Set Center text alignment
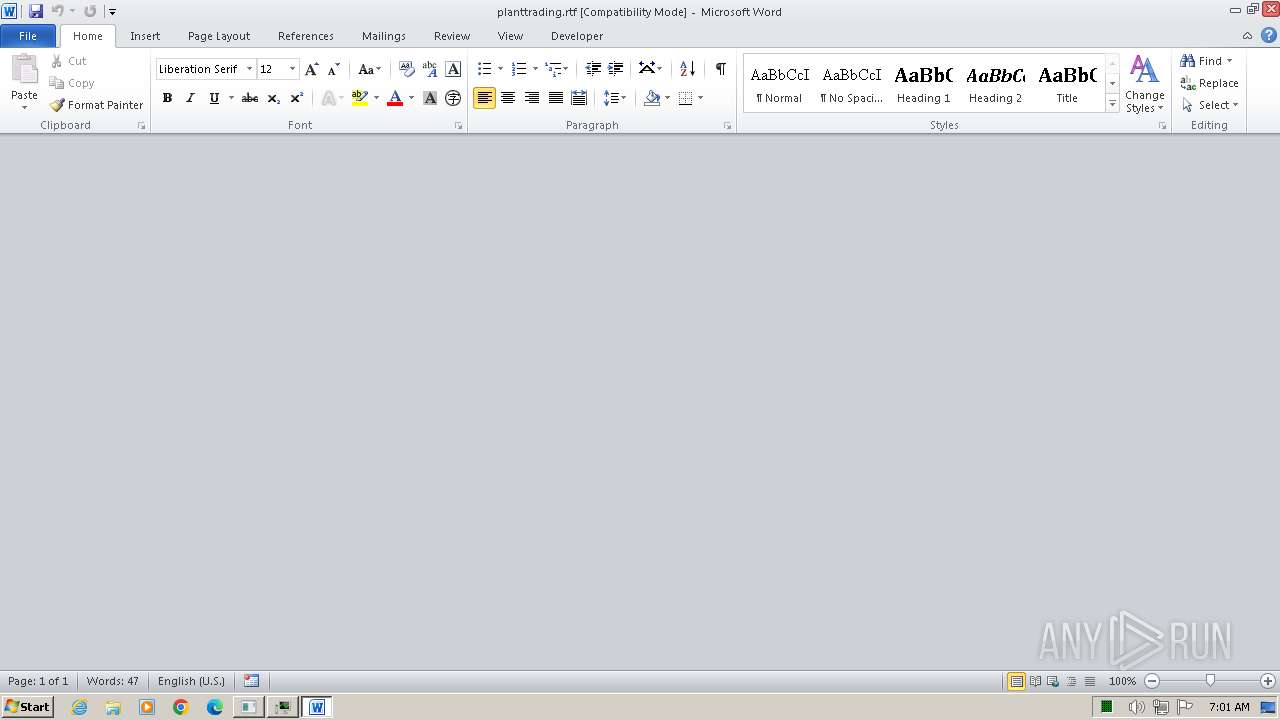This screenshot has width=1280, height=720. [508, 98]
